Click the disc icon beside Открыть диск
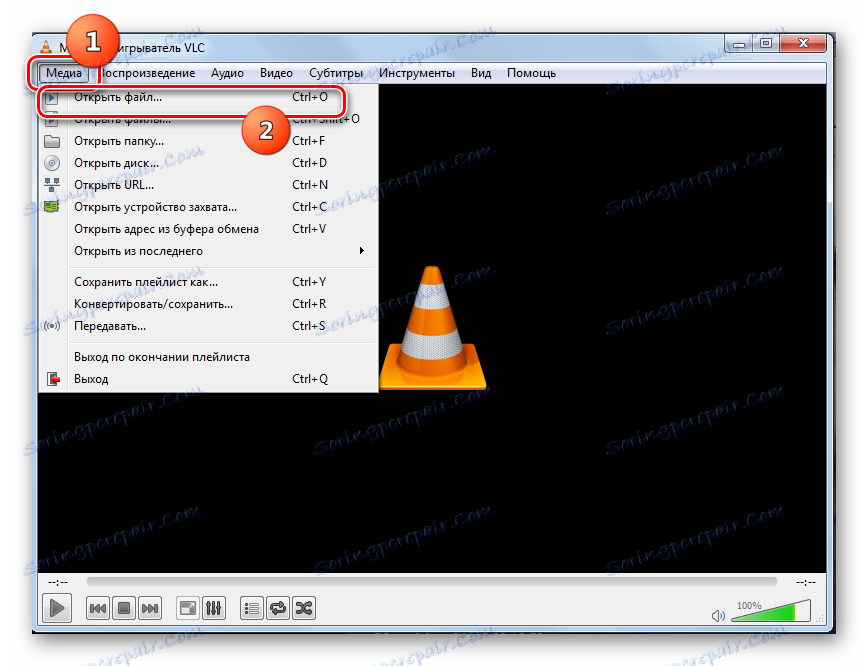Screen dimensions: 868x666 tap(52, 163)
